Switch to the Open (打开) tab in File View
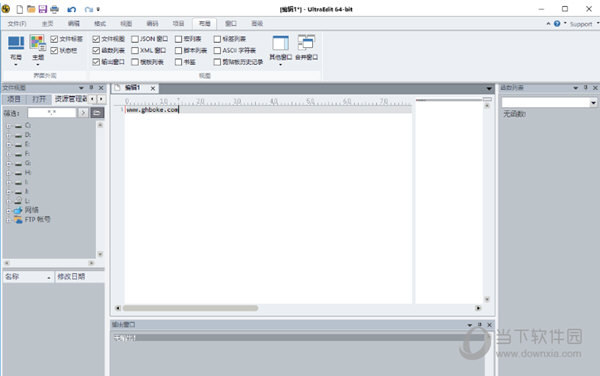Viewport: 600px width, 376px height. (39, 99)
